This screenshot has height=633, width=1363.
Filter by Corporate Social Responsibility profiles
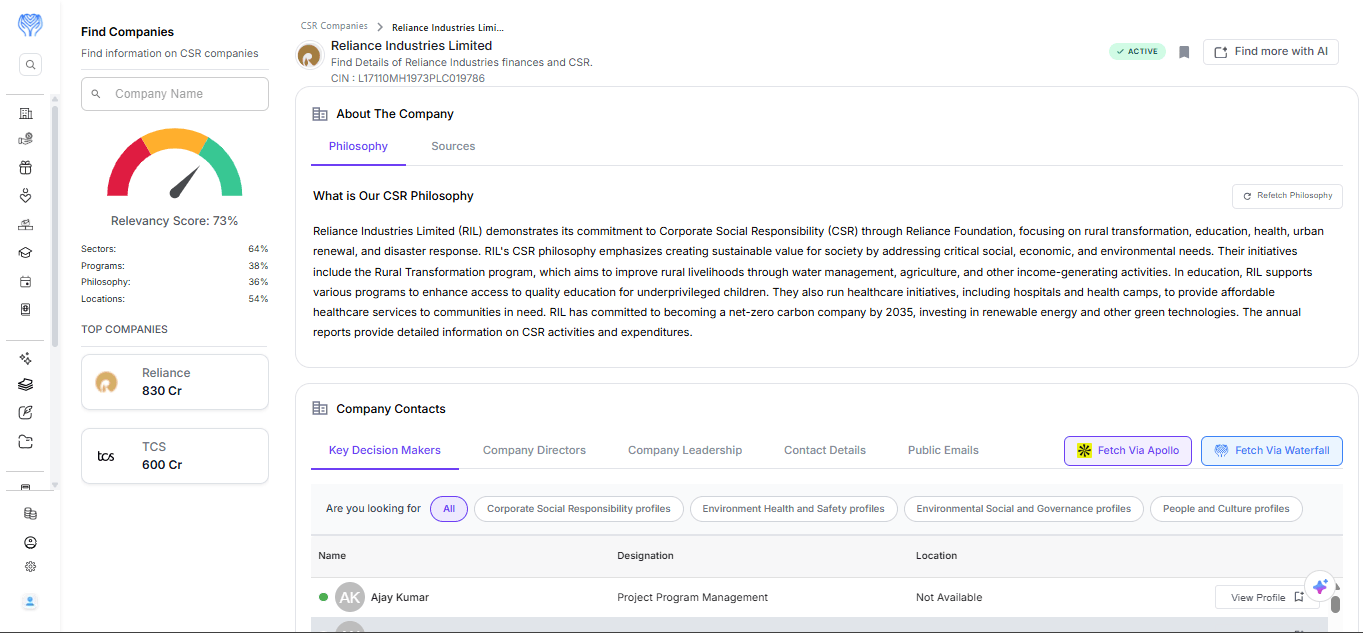click(578, 509)
